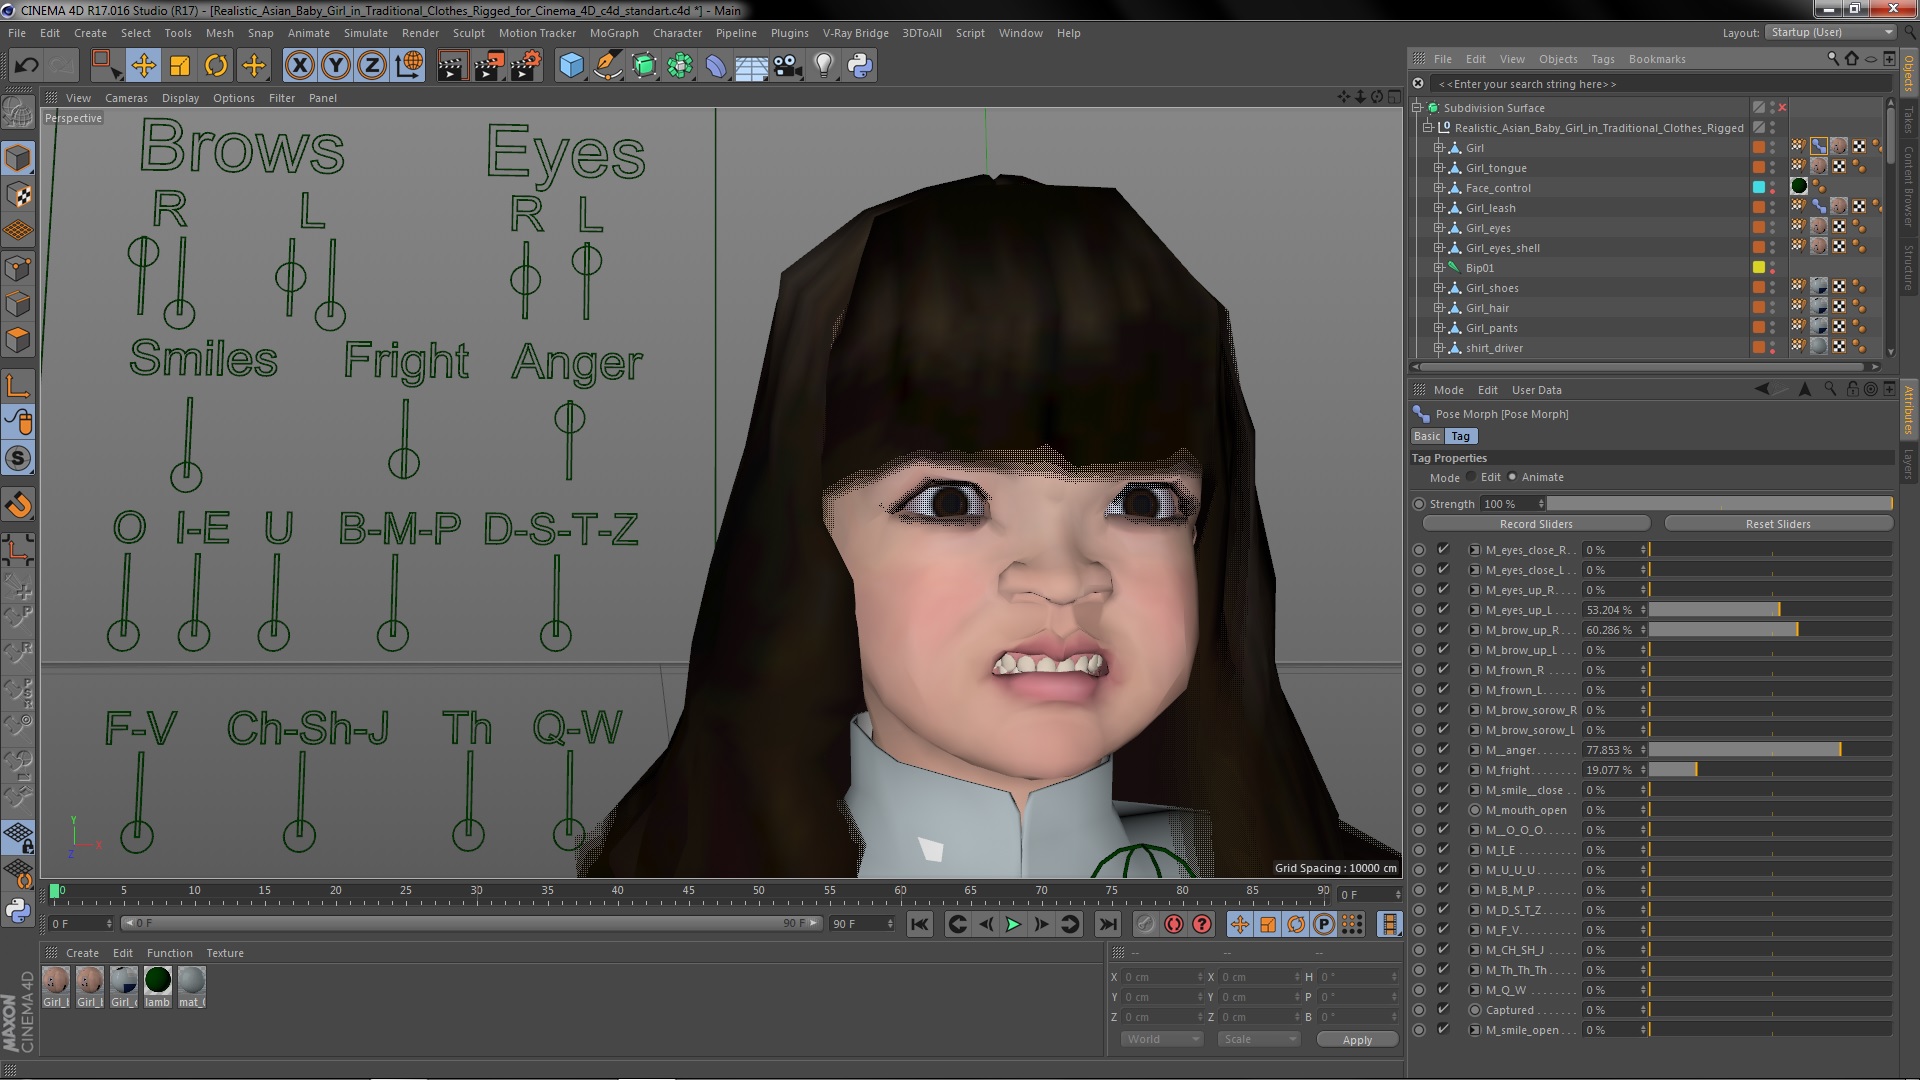Image resolution: width=1920 pixels, height=1080 pixels.
Task: Open Objects manager Bookmarks menu
Action: pyautogui.click(x=1657, y=59)
